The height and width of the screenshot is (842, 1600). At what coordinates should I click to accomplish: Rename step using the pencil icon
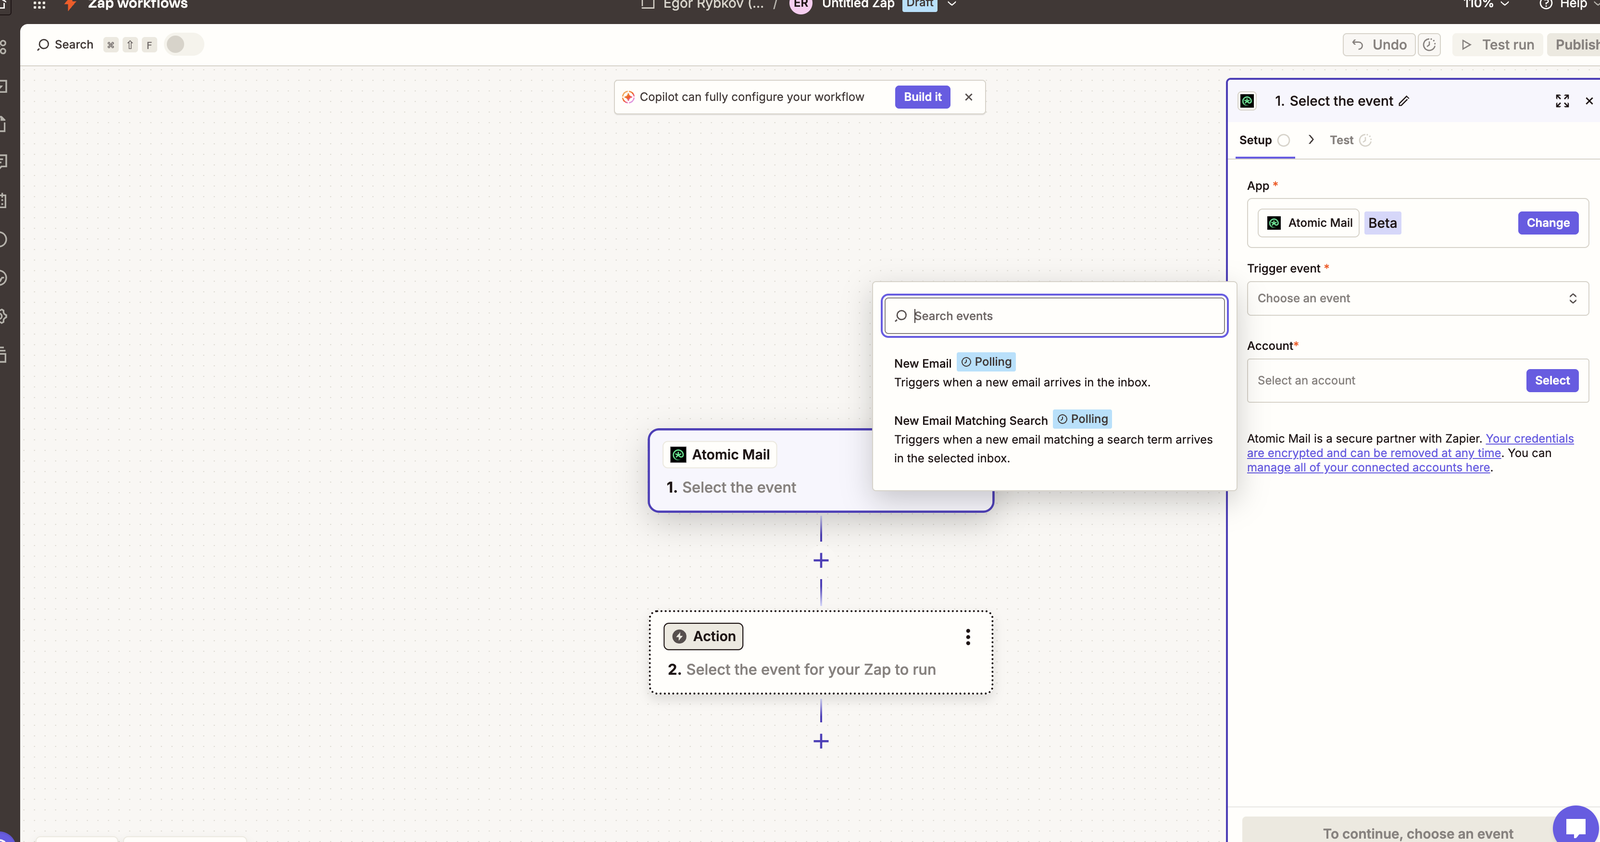(1404, 101)
